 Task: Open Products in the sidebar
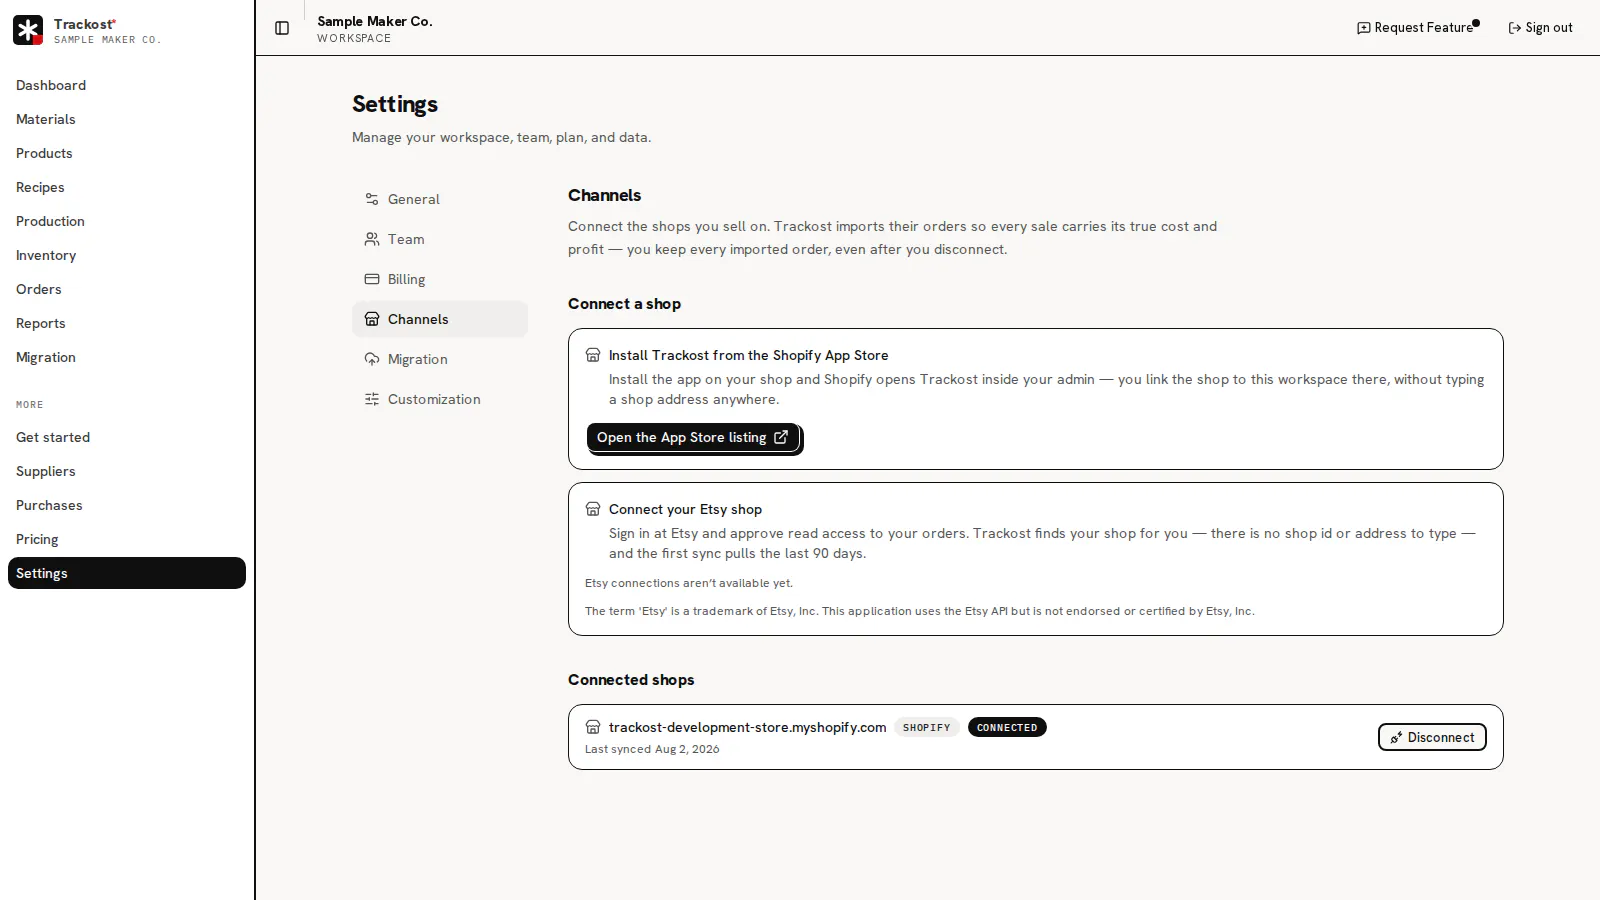coord(127,153)
